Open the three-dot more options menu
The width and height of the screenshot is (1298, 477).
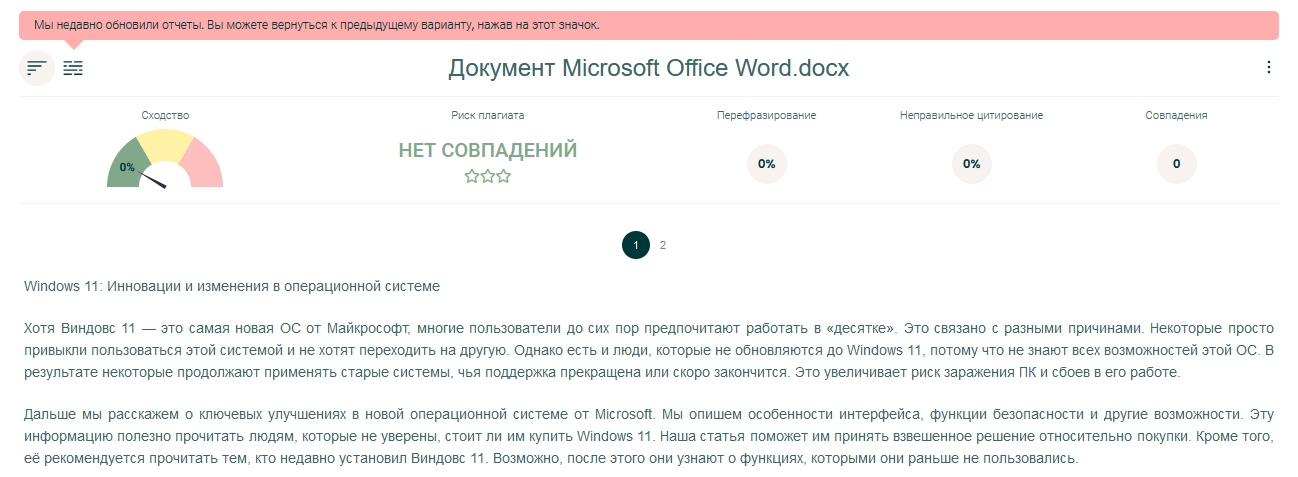click(1268, 67)
